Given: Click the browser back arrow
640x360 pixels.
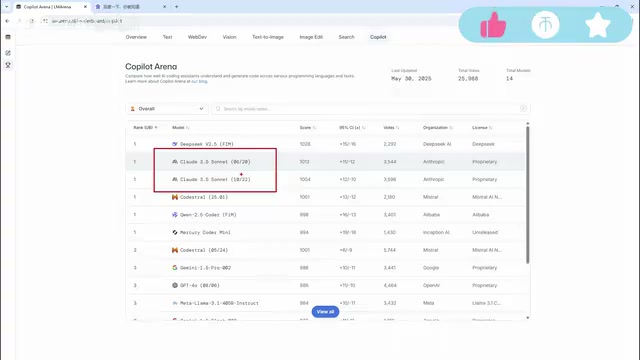Looking at the screenshot, I should tap(7, 21).
